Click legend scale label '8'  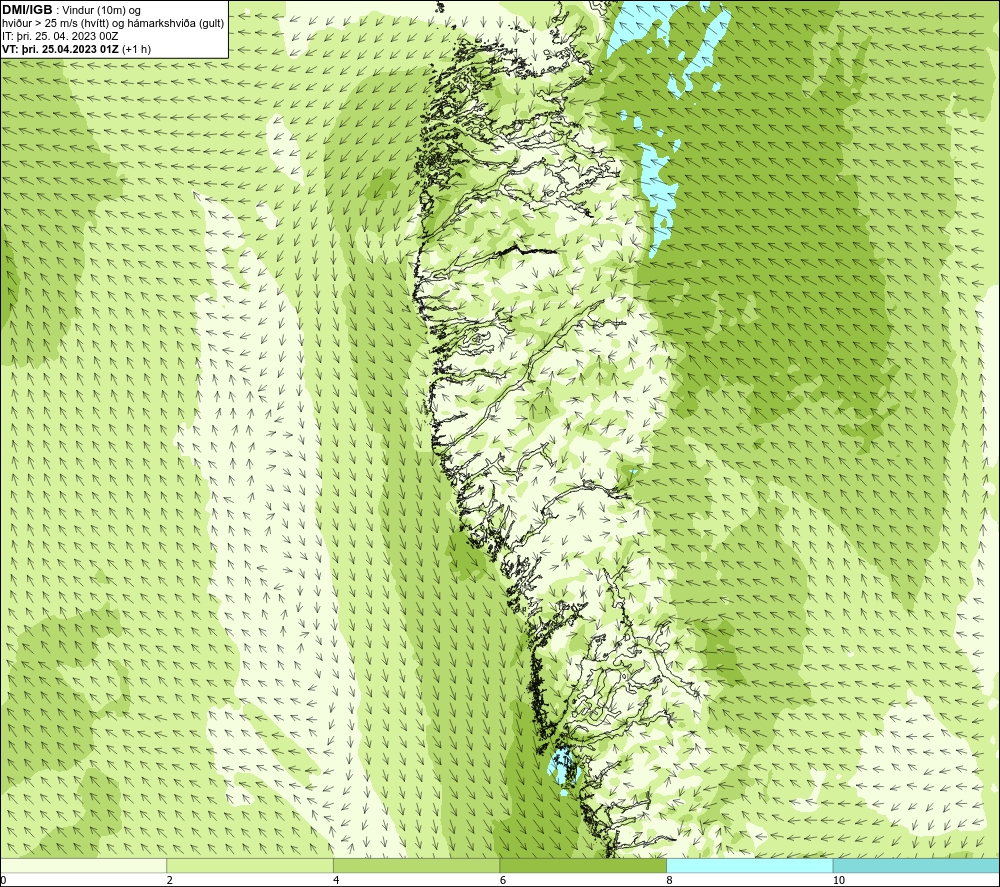(670, 881)
